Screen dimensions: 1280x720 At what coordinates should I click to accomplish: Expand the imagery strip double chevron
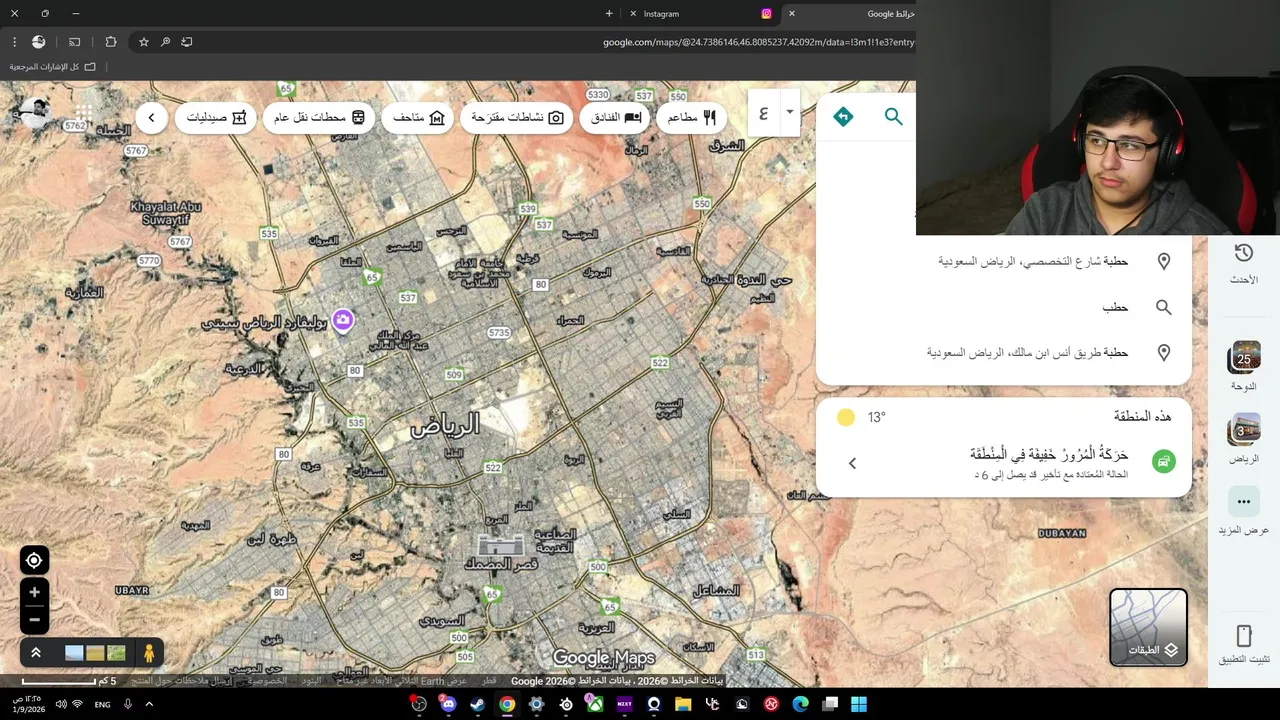tap(35, 653)
